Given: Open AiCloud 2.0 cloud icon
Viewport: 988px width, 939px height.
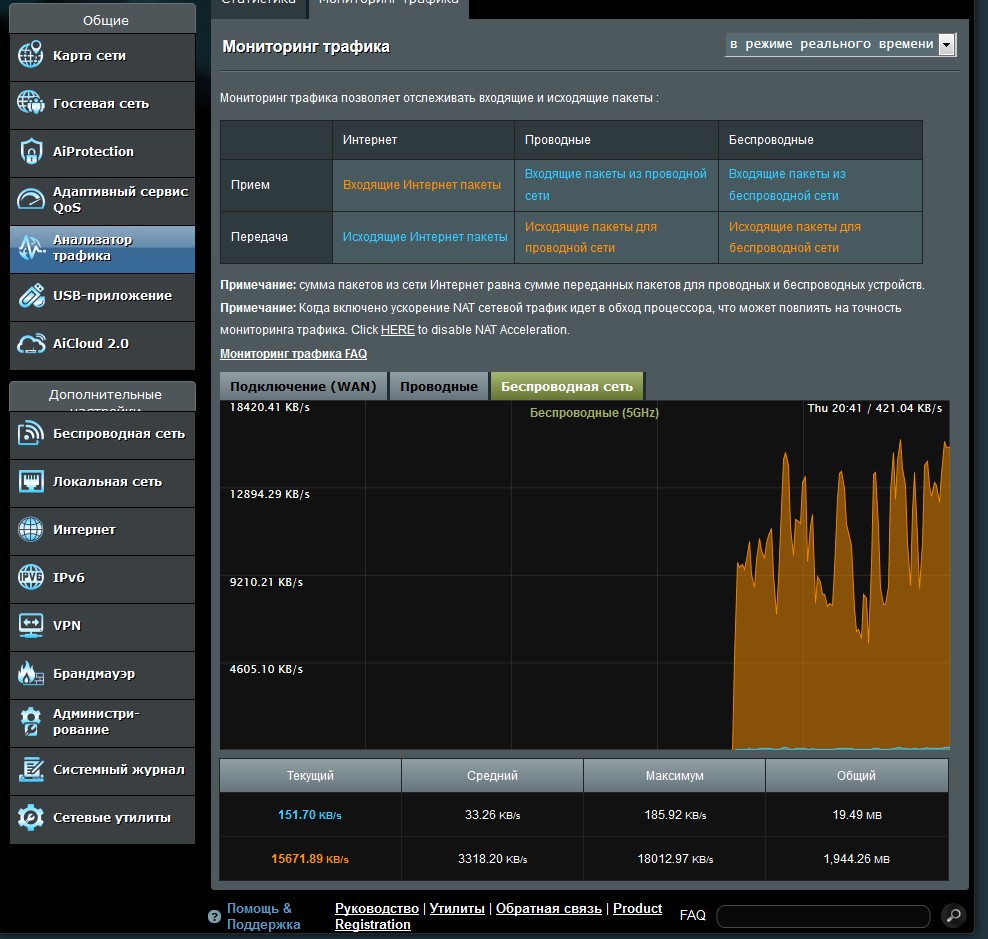Looking at the screenshot, I should [31, 344].
